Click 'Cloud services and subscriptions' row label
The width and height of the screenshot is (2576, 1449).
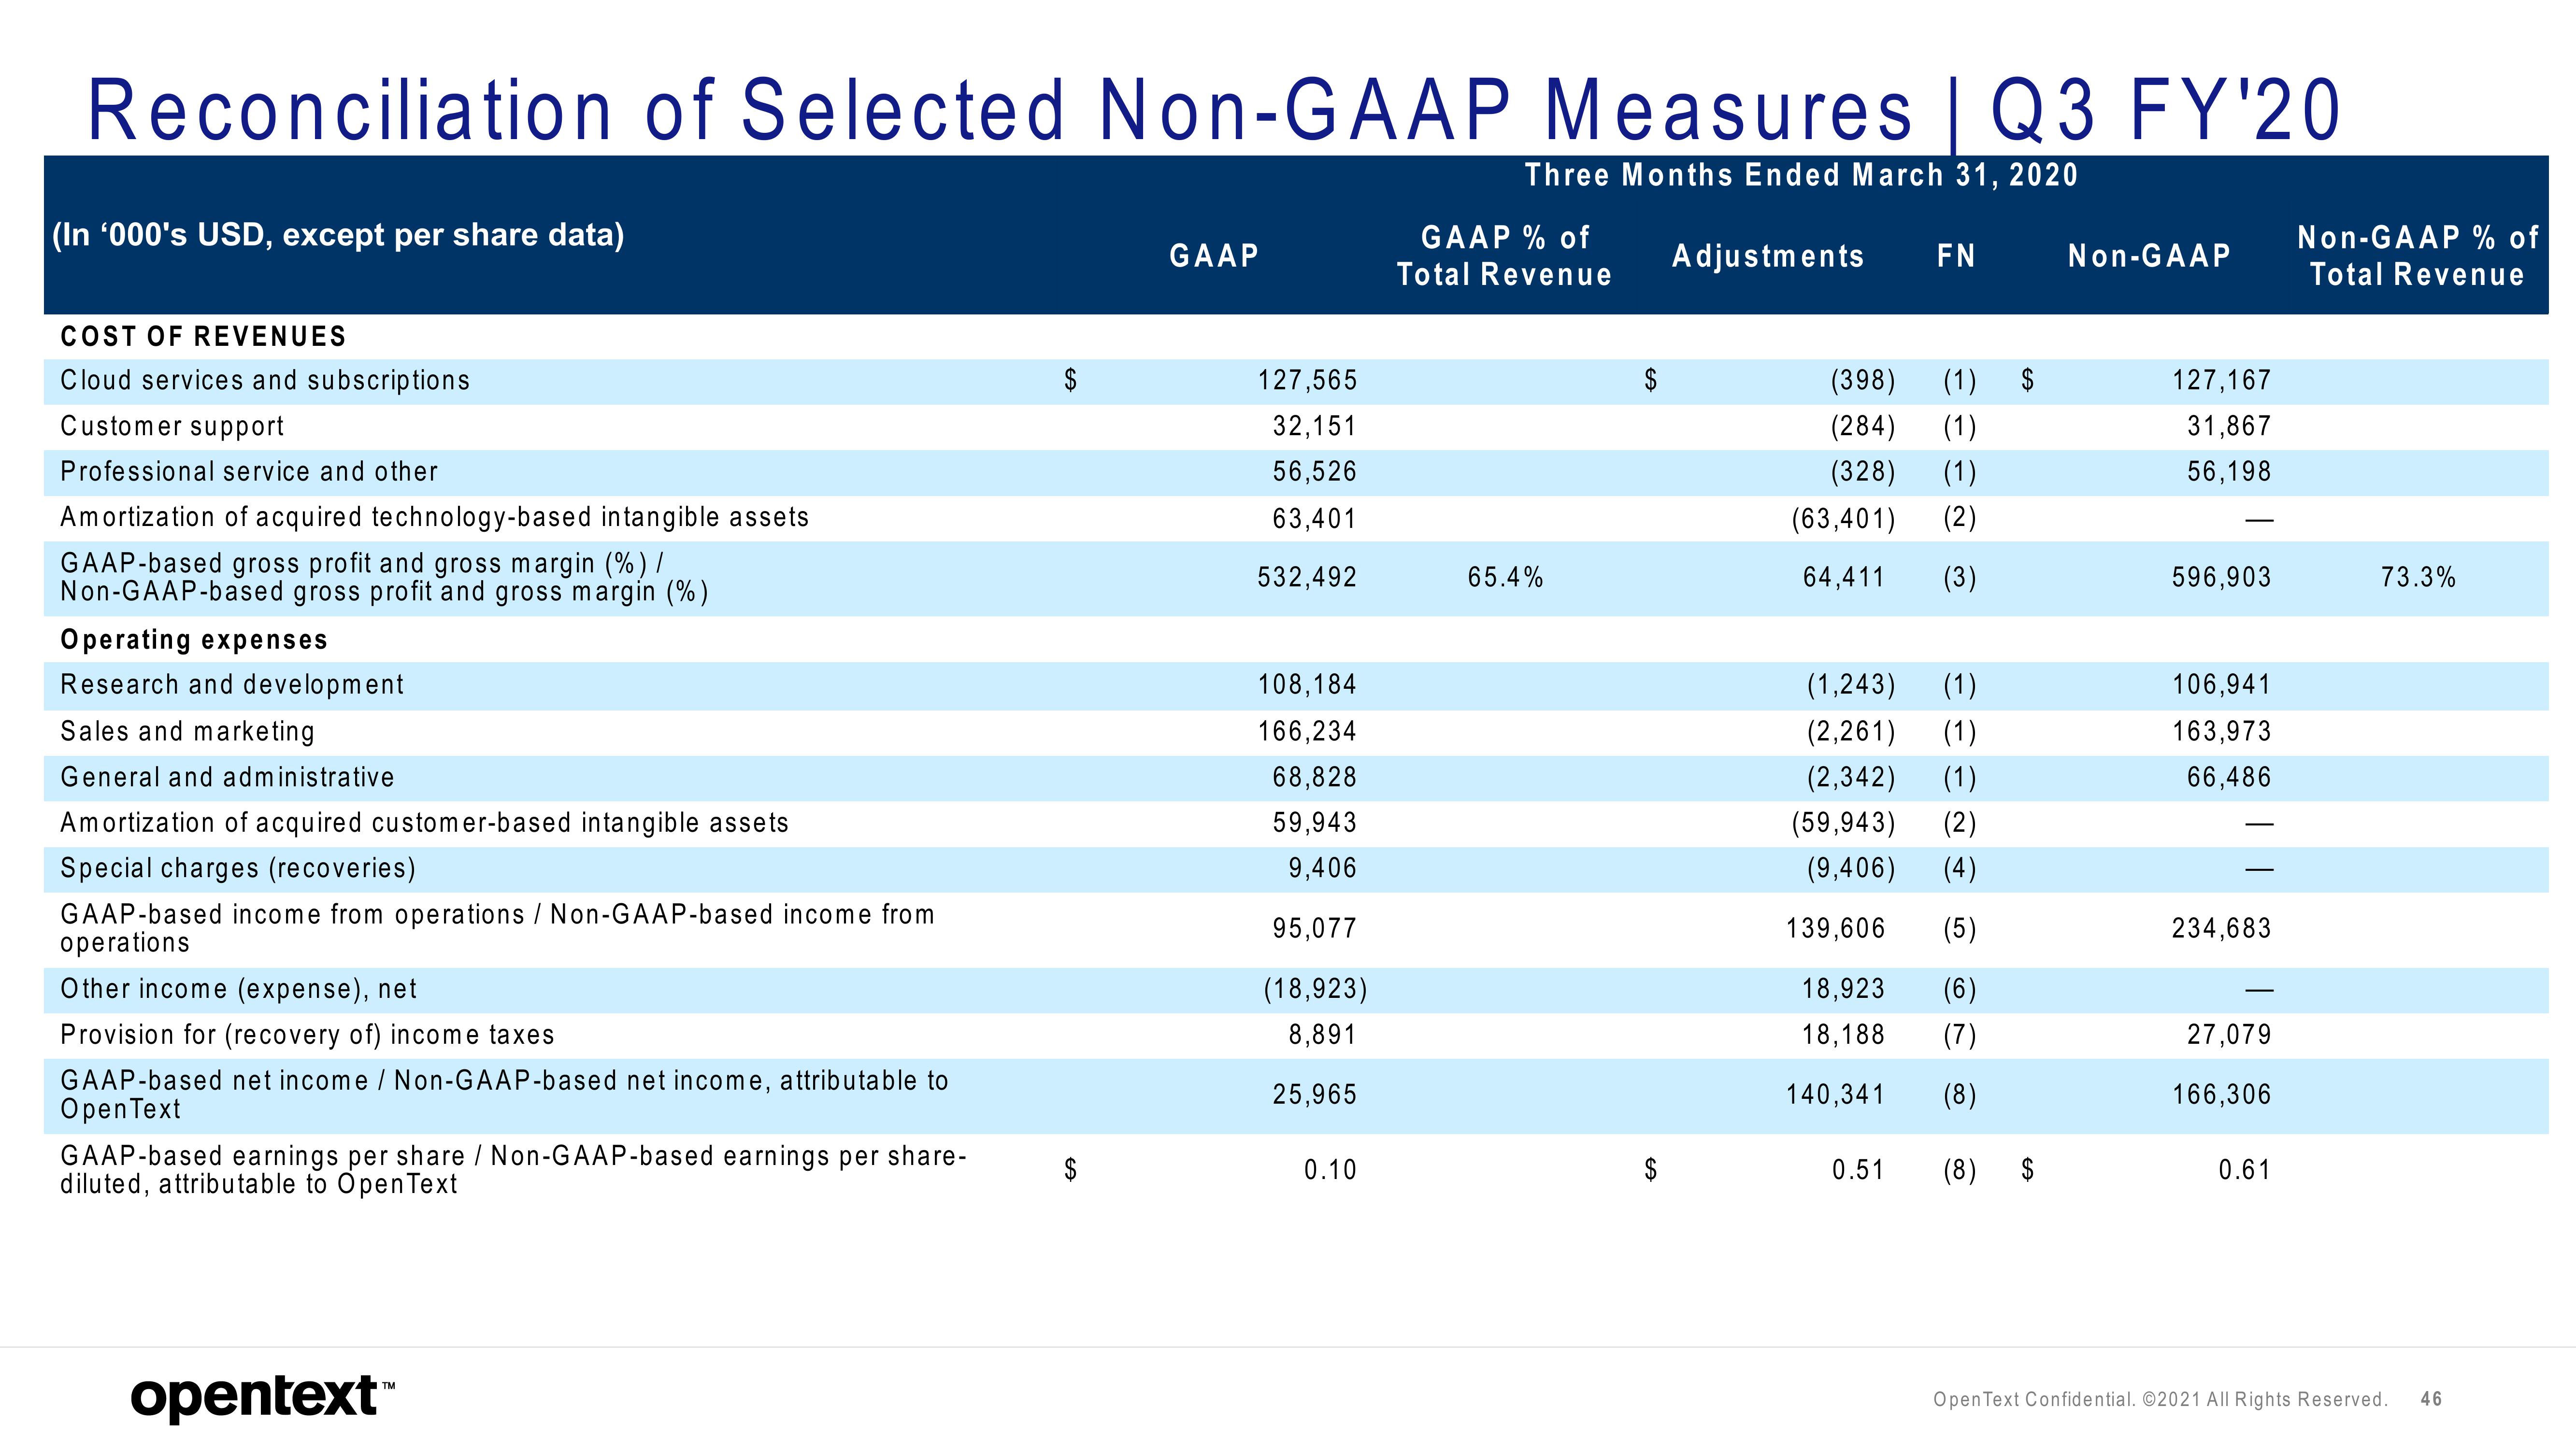pos(265,380)
